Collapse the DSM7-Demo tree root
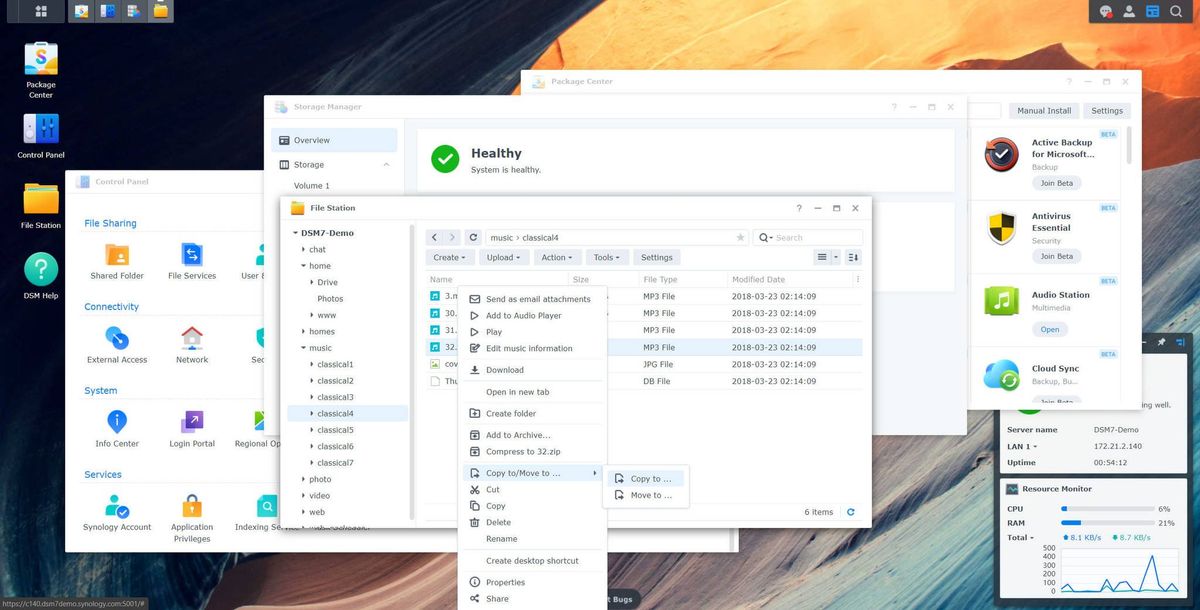This screenshot has height=610, width=1200. pos(295,233)
